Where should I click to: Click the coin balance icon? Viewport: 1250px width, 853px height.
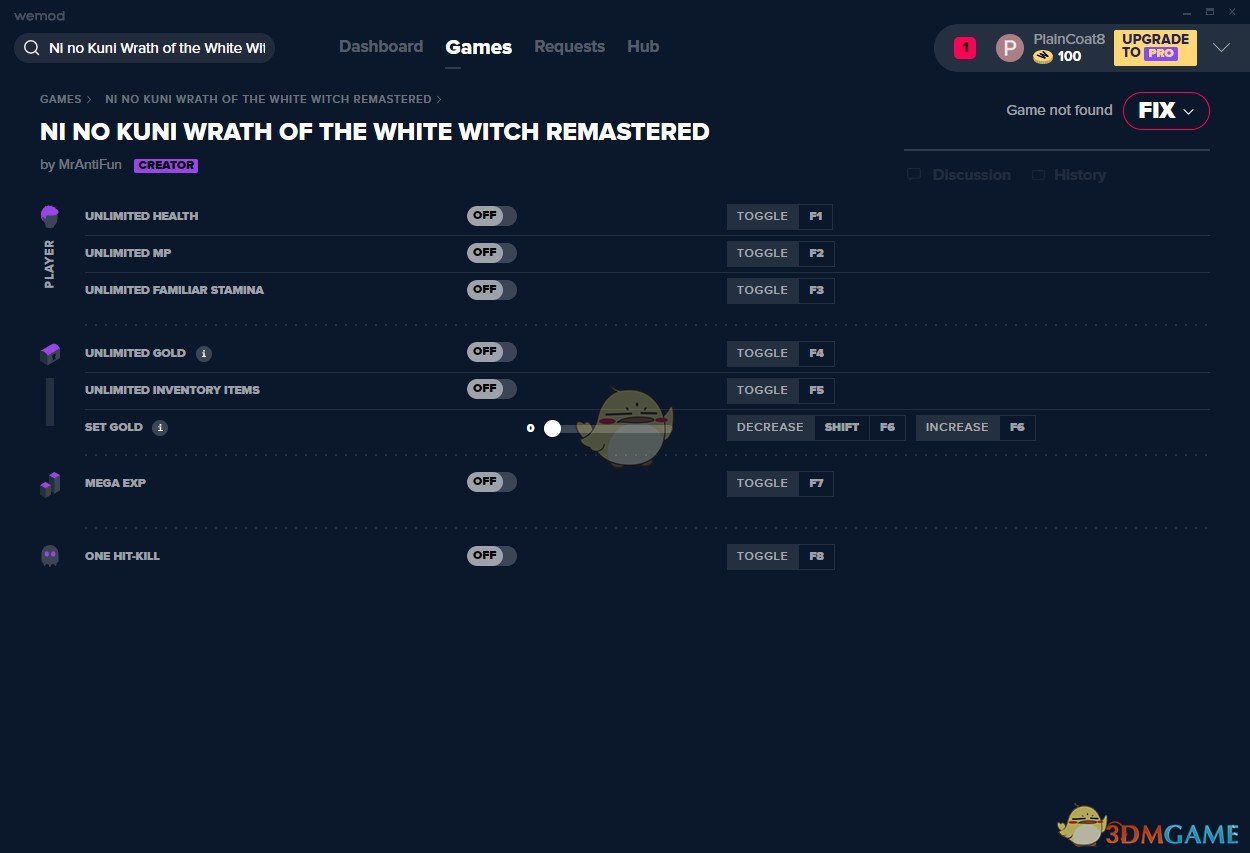click(1043, 57)
